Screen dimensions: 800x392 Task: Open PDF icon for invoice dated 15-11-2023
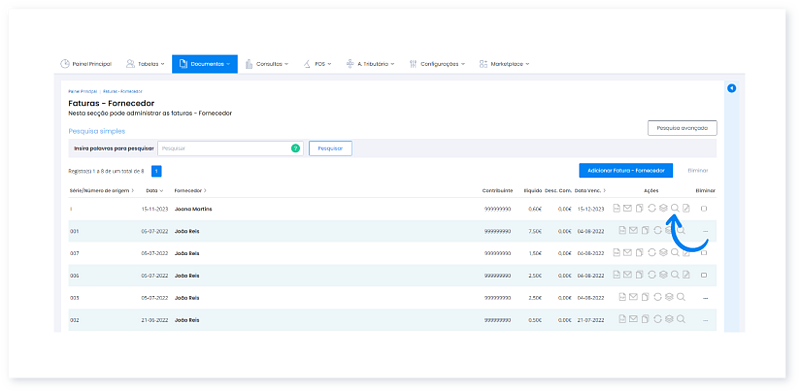coord(616,208)
